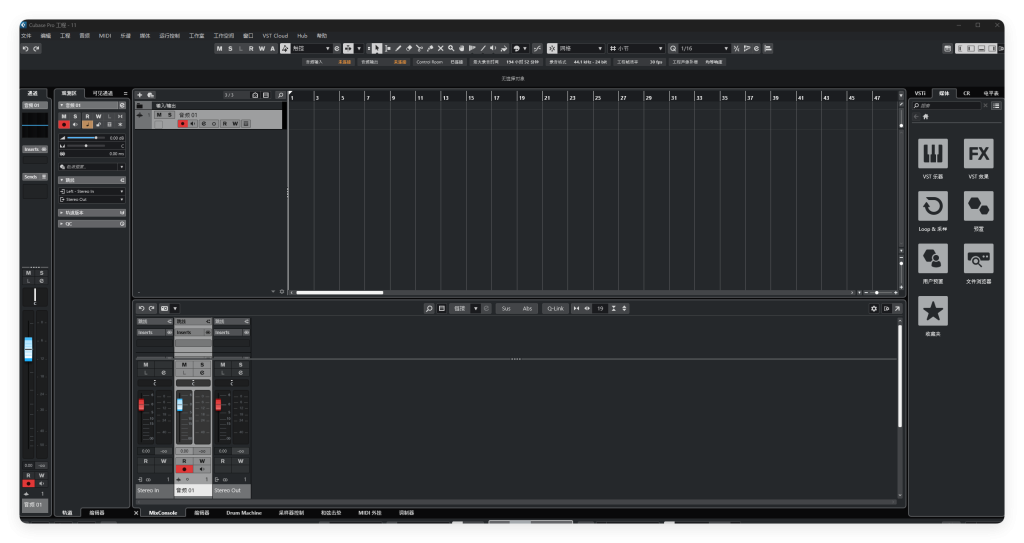Image resolution: width=1024 pixels, height=543 pixels.
Task: Select the Object Selection arrow tool
Action: point(377,48)
